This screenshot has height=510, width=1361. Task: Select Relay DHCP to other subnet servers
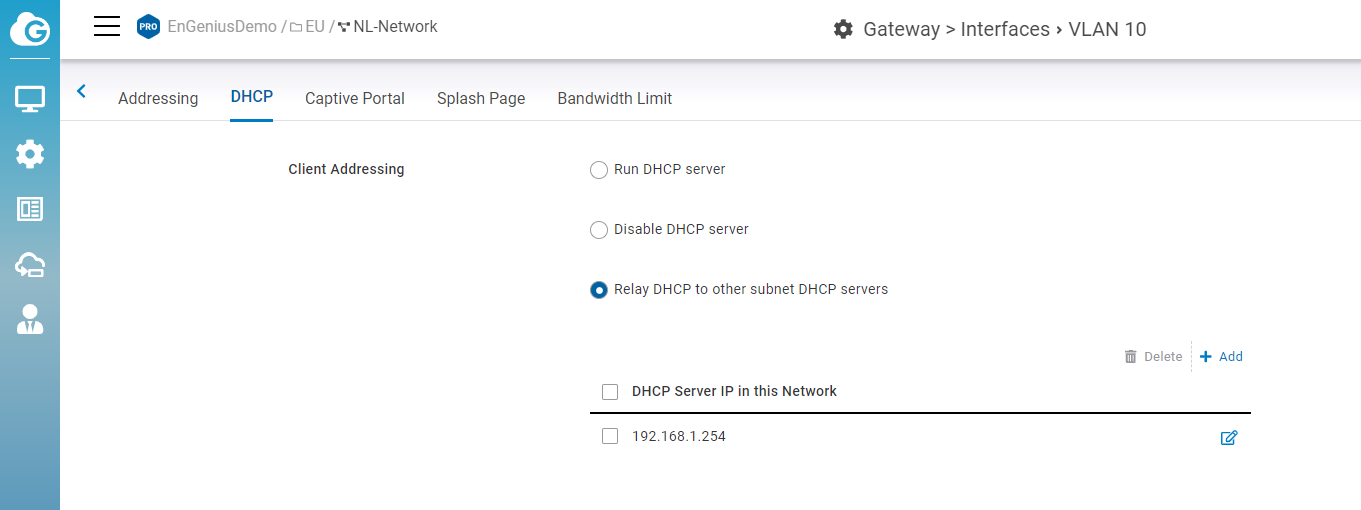point(599,290)
